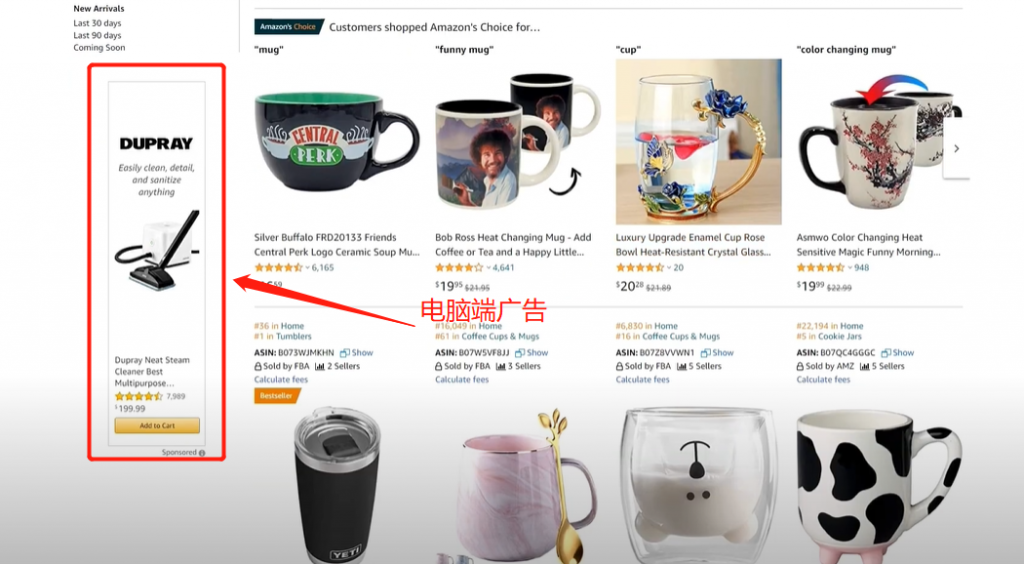This screenshot has height=564, width=1024.
Task: Open the Luxury Enamel Cup product image
Action: (698, 142)
